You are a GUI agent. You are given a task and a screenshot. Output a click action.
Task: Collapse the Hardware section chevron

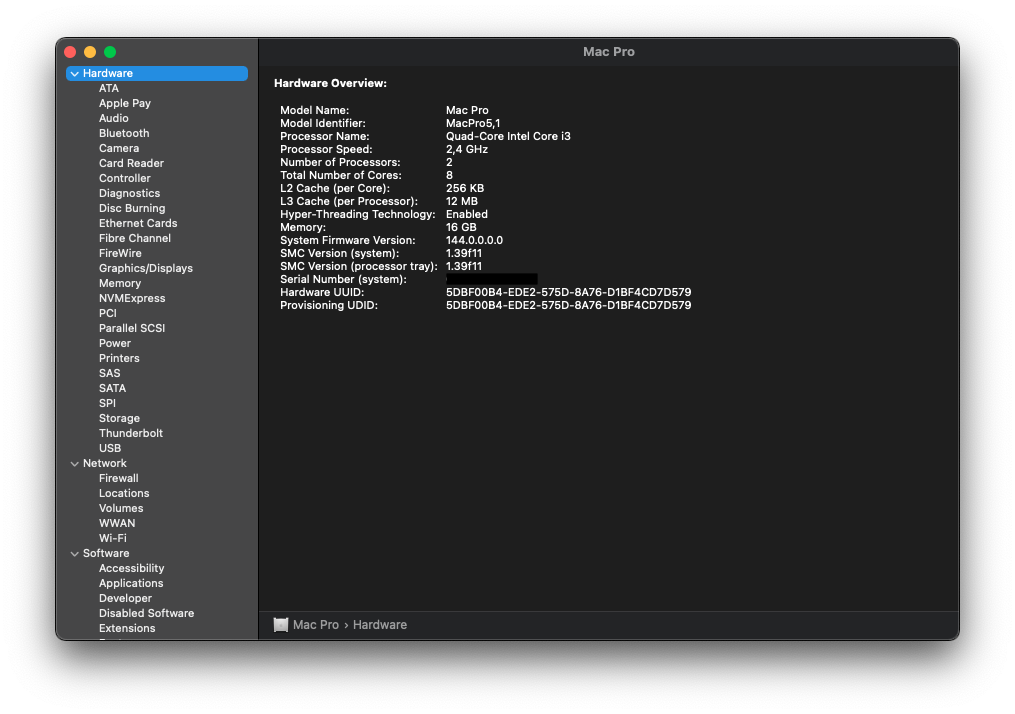point(74,74)
